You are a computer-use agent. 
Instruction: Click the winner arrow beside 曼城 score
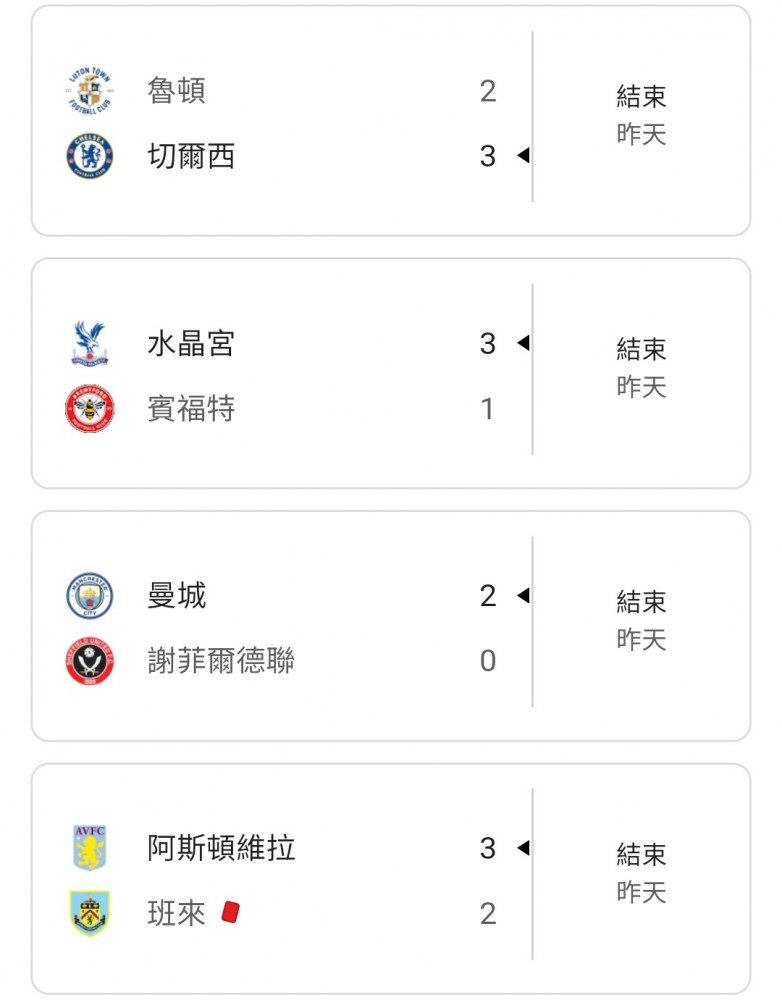524,596
